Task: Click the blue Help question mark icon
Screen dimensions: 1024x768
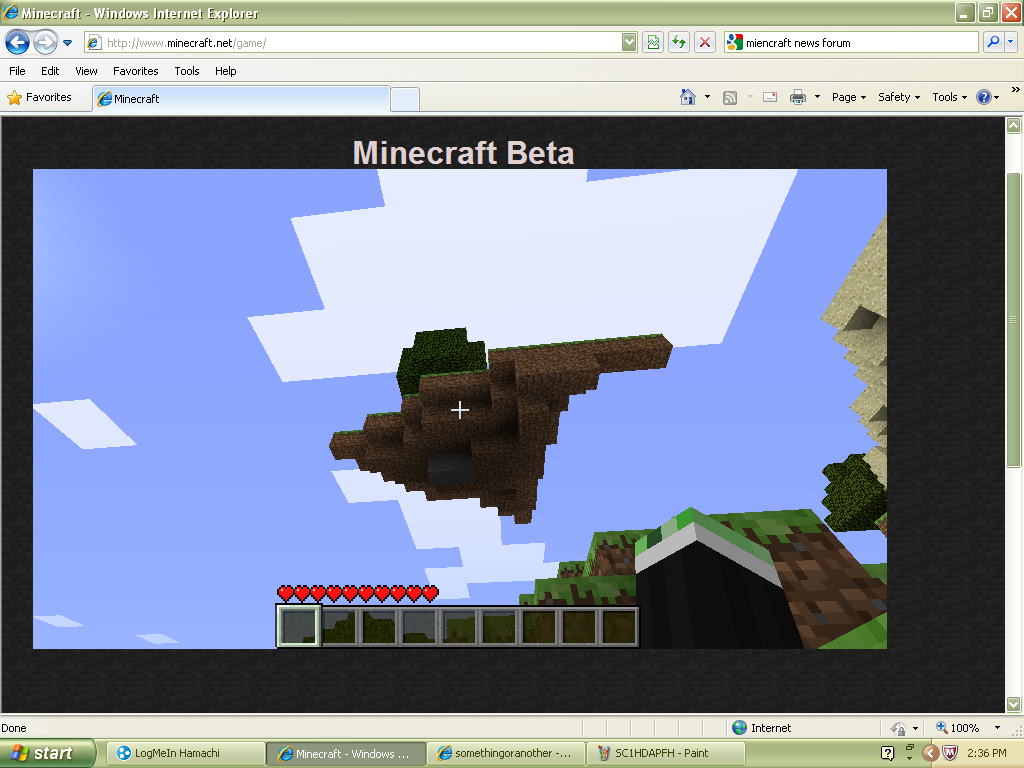Action: (x=984, y=97)
